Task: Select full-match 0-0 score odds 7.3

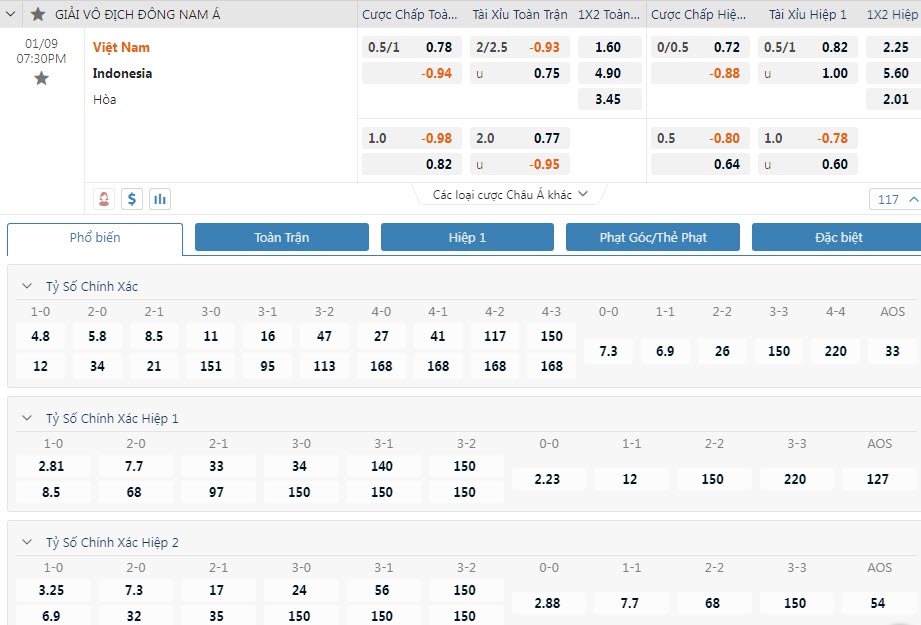Action: (608, 351)
